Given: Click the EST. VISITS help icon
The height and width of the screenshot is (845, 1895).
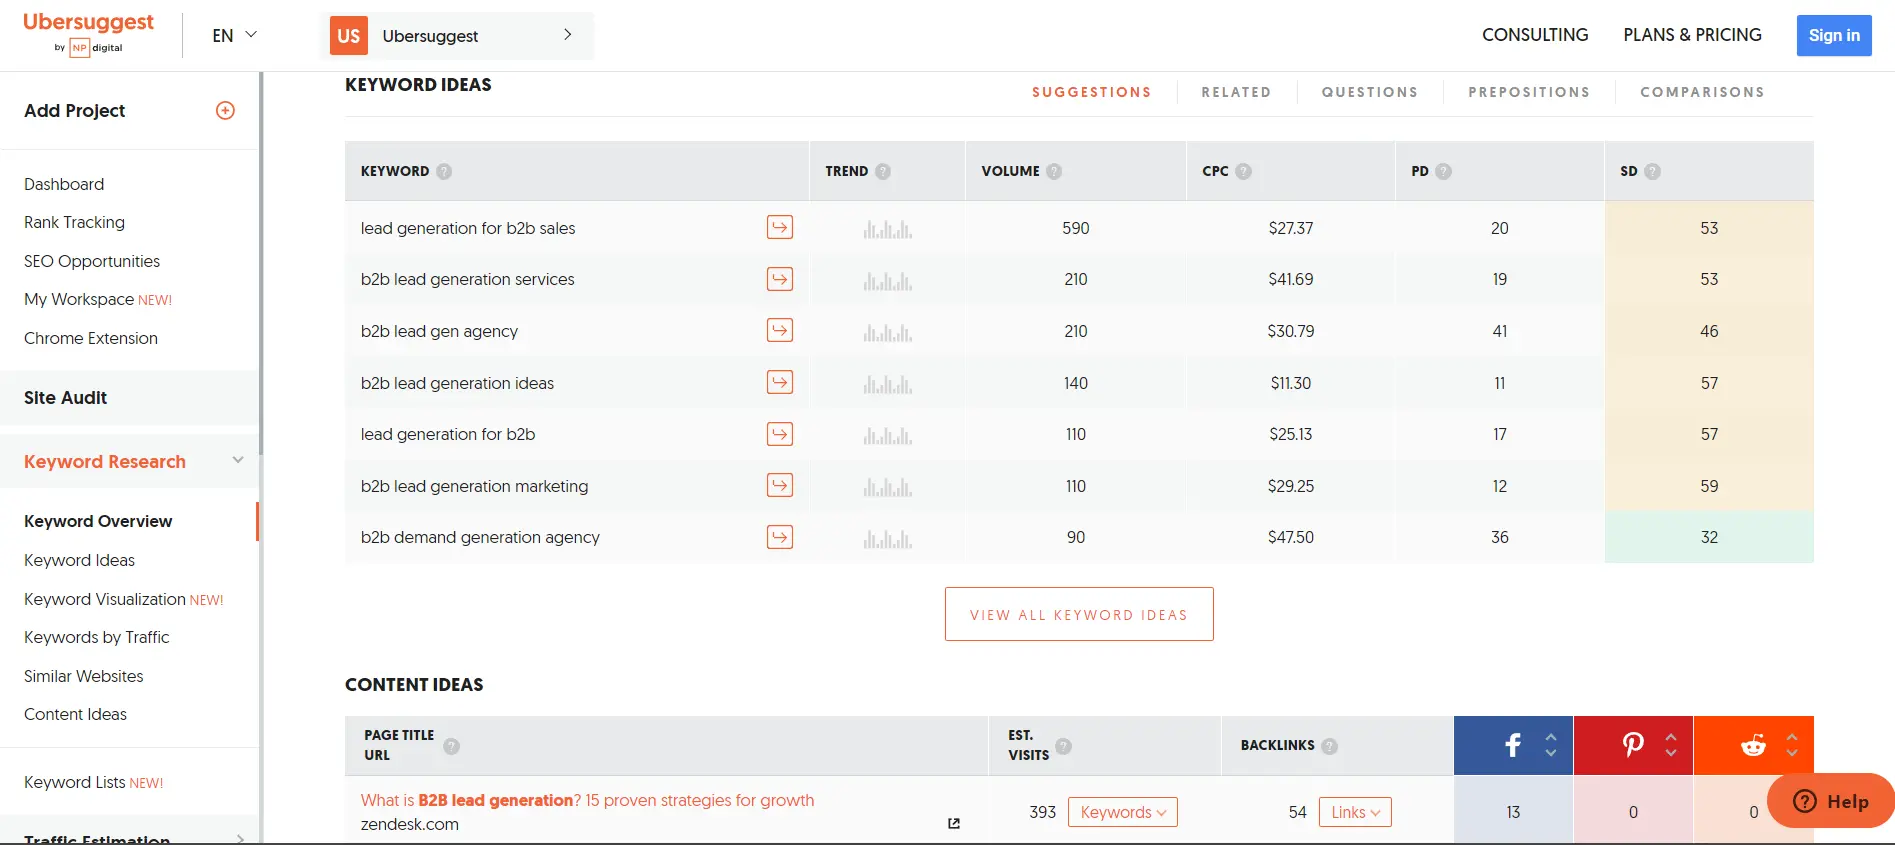Looking at the screenshot, I should click(x=1063, y=746).
